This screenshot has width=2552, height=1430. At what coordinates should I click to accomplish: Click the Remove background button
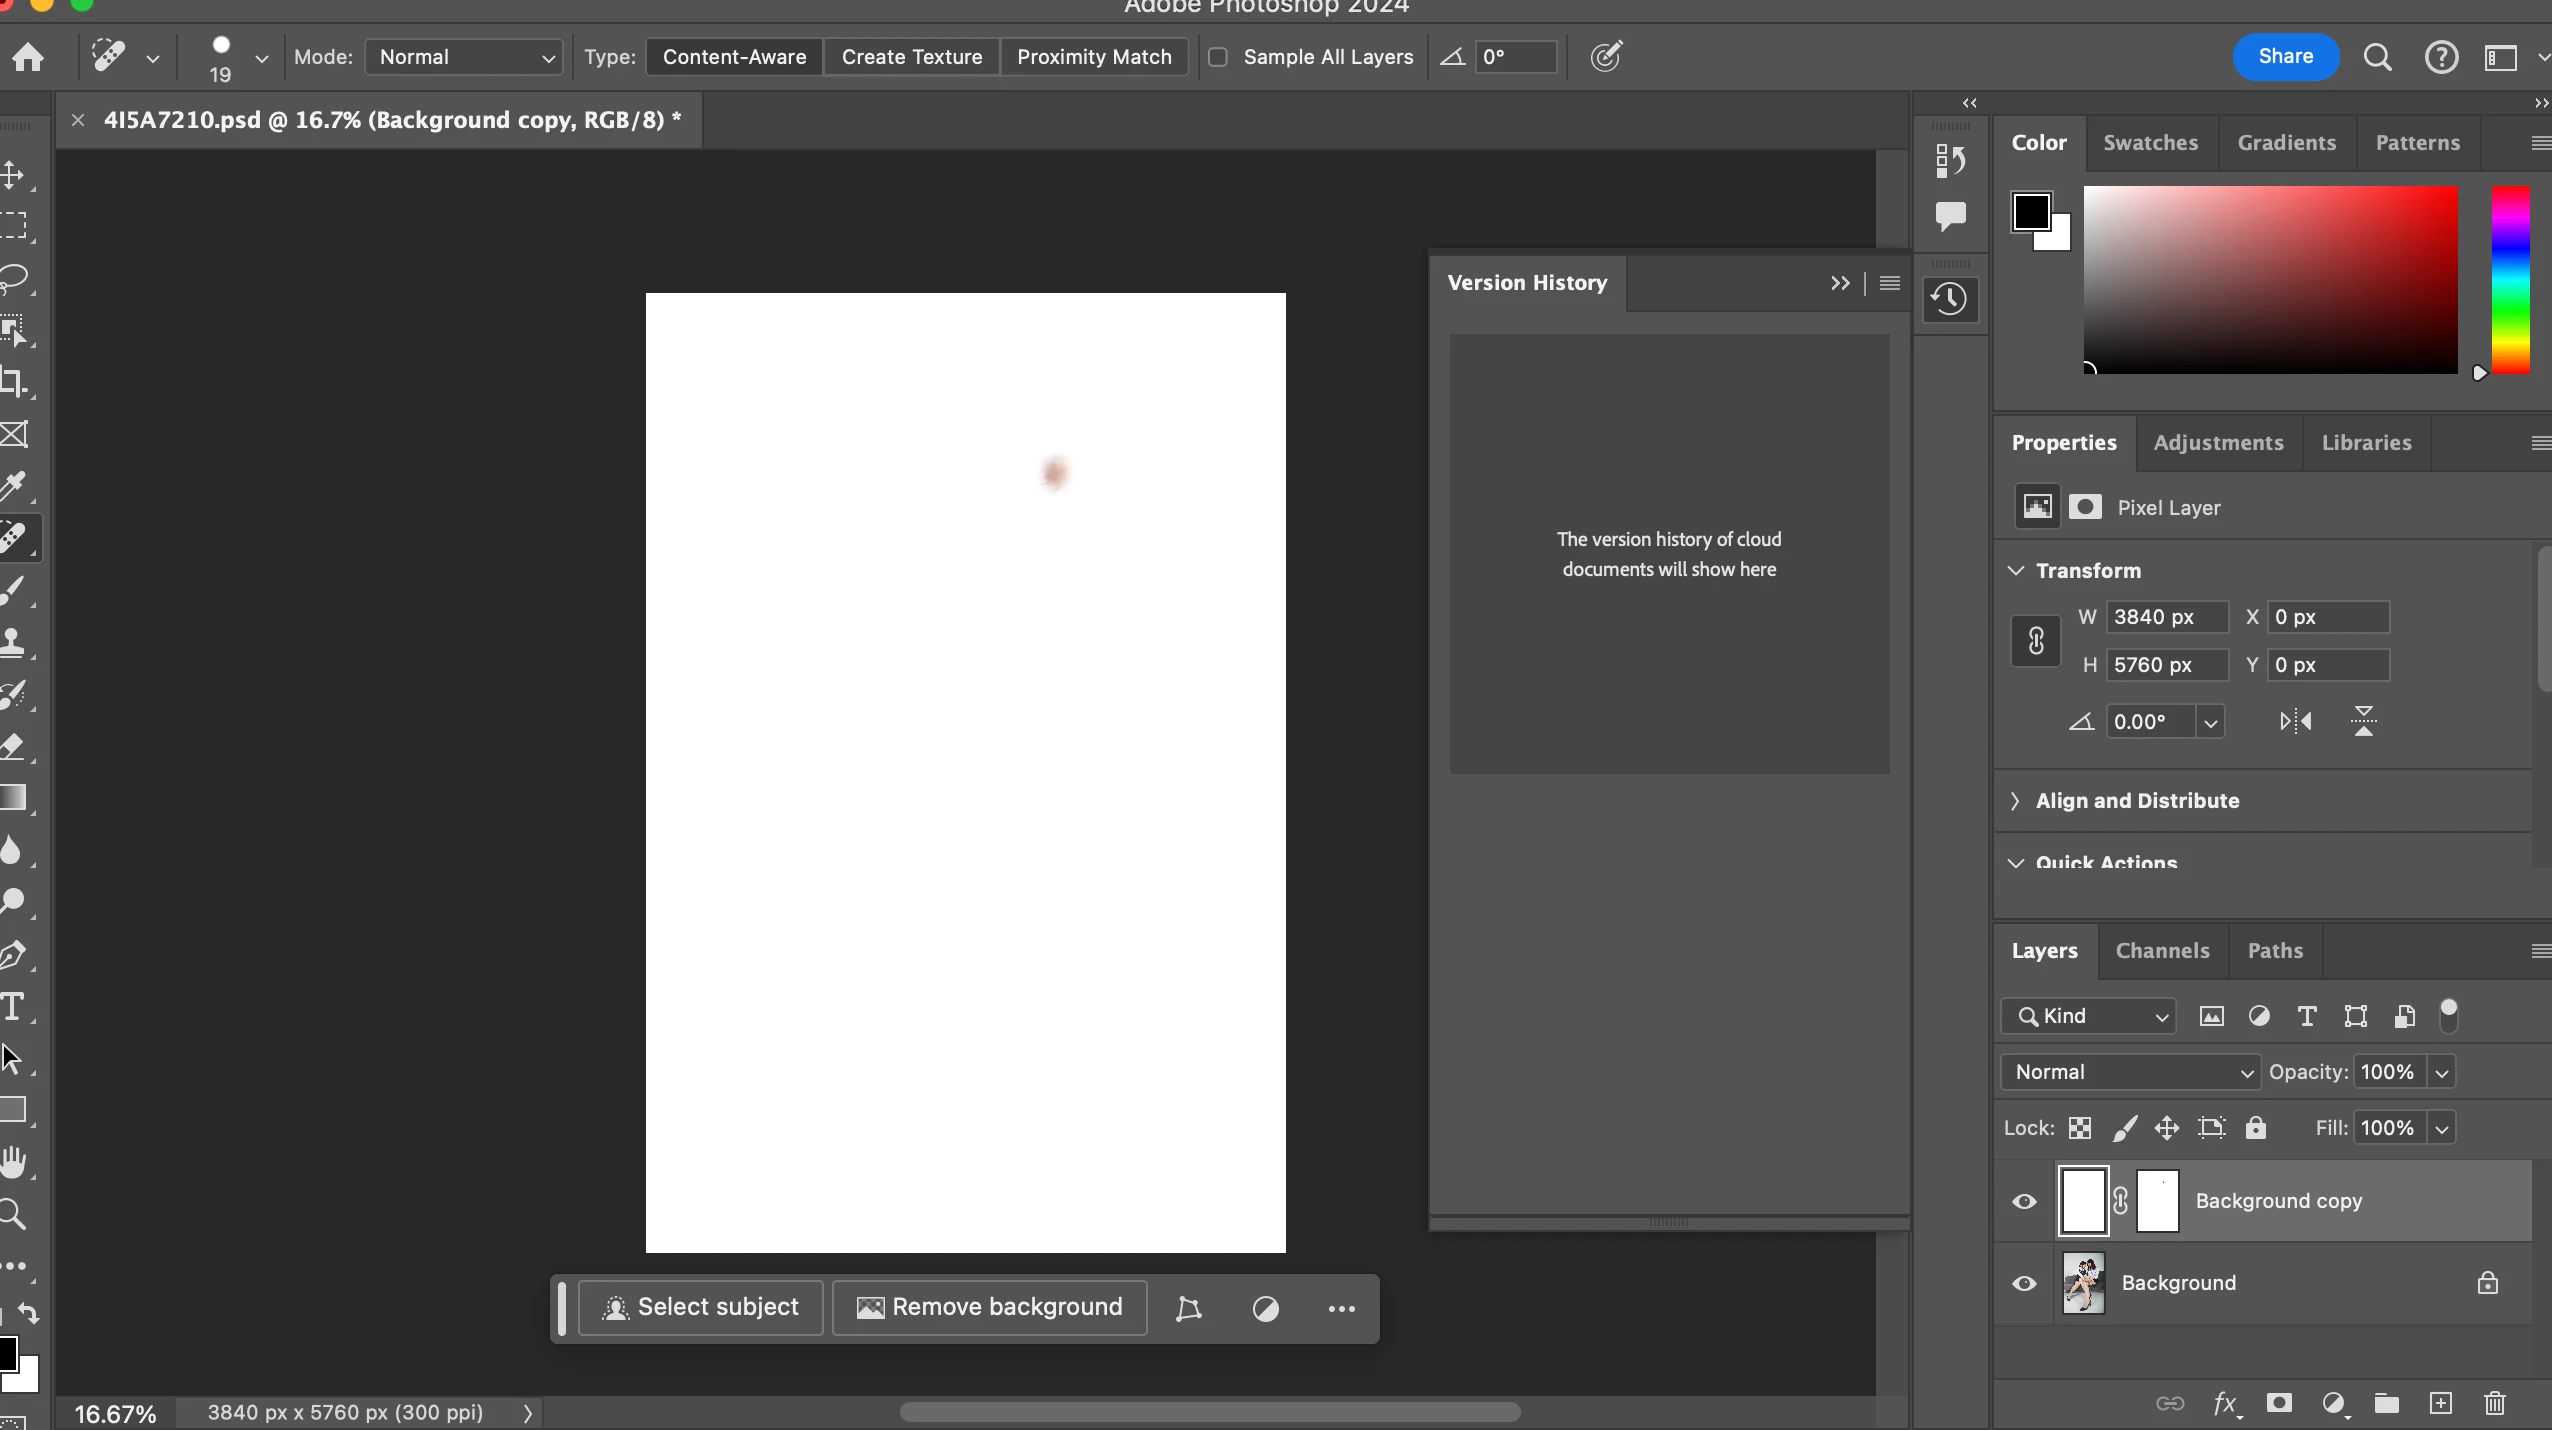coord(989,1307)
